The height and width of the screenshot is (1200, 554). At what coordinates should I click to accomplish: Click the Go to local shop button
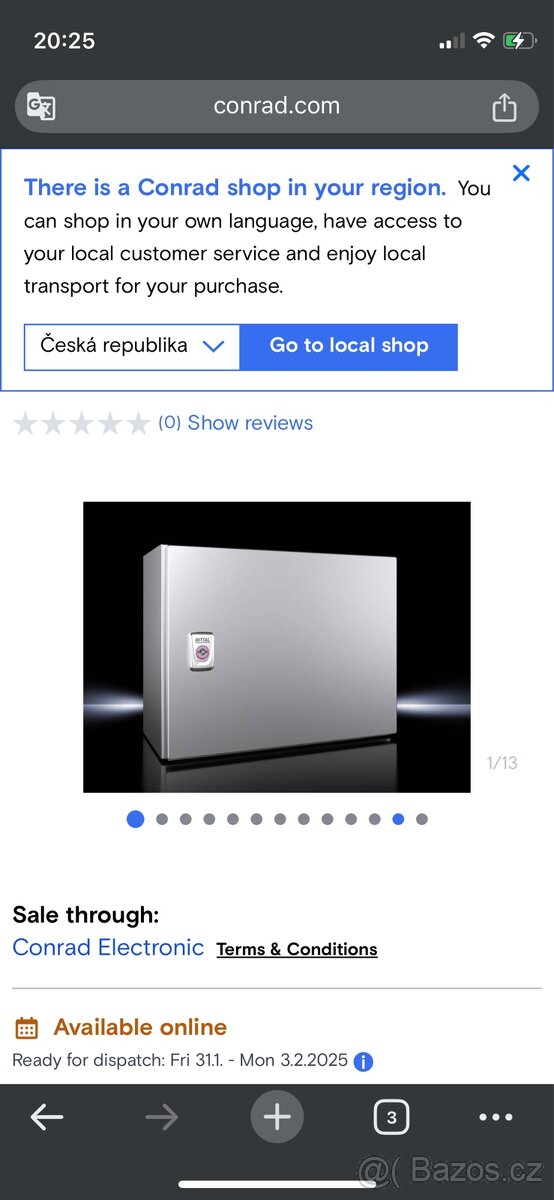[x=349, y=346]
